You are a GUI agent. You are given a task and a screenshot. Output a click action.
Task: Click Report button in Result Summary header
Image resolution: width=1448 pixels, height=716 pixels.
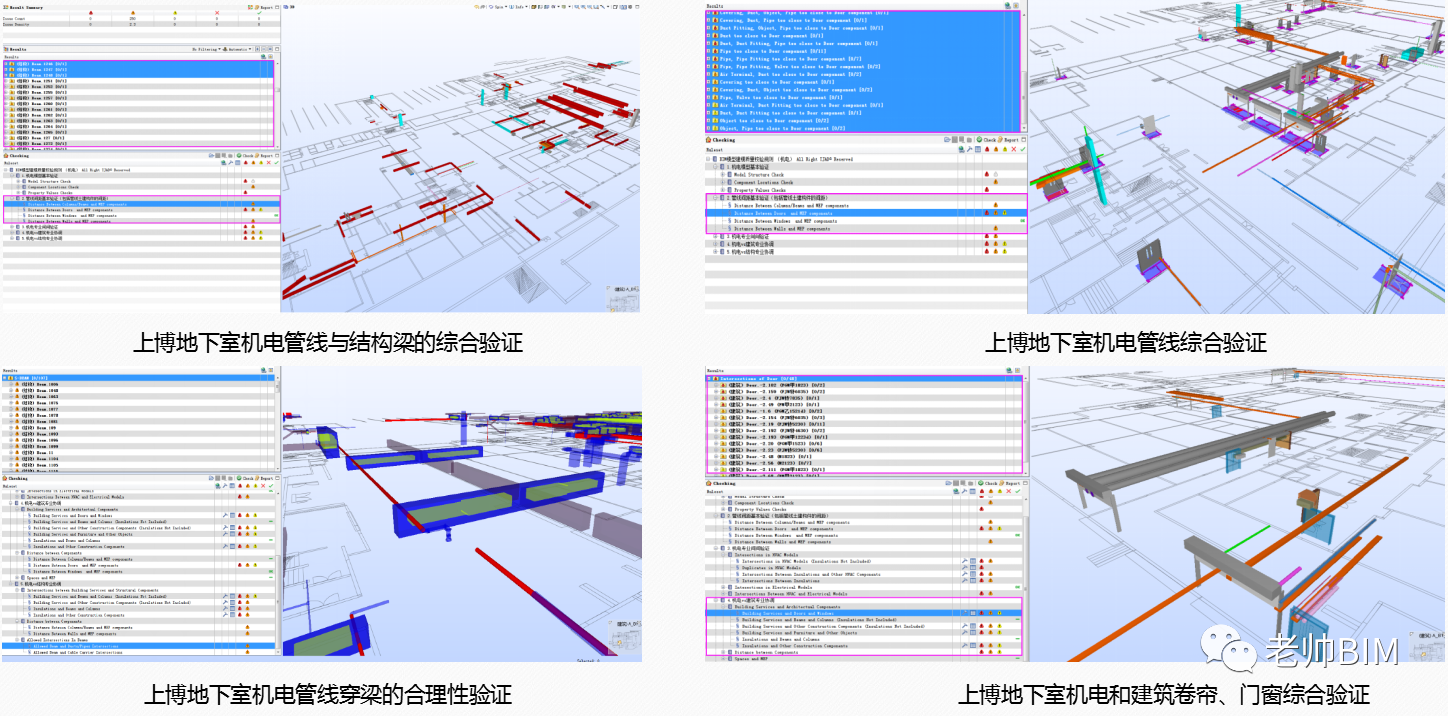(264, 8)
